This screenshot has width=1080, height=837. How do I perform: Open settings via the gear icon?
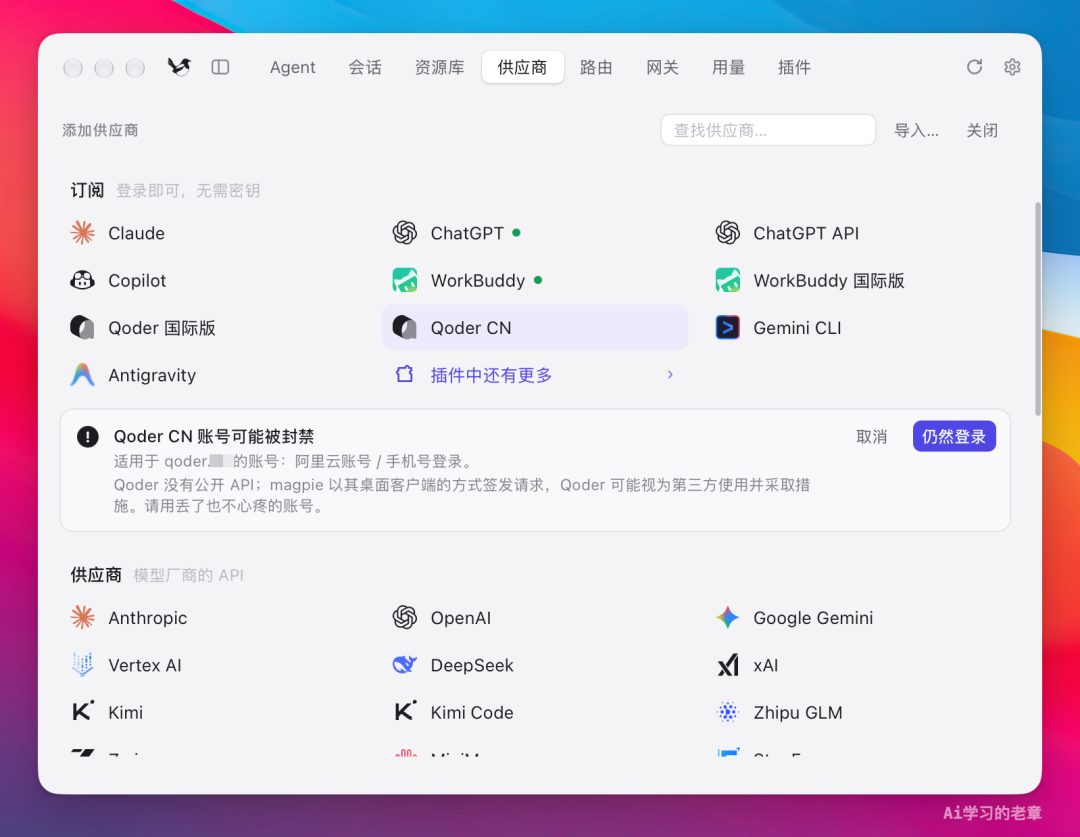(x=1012, y=67)
